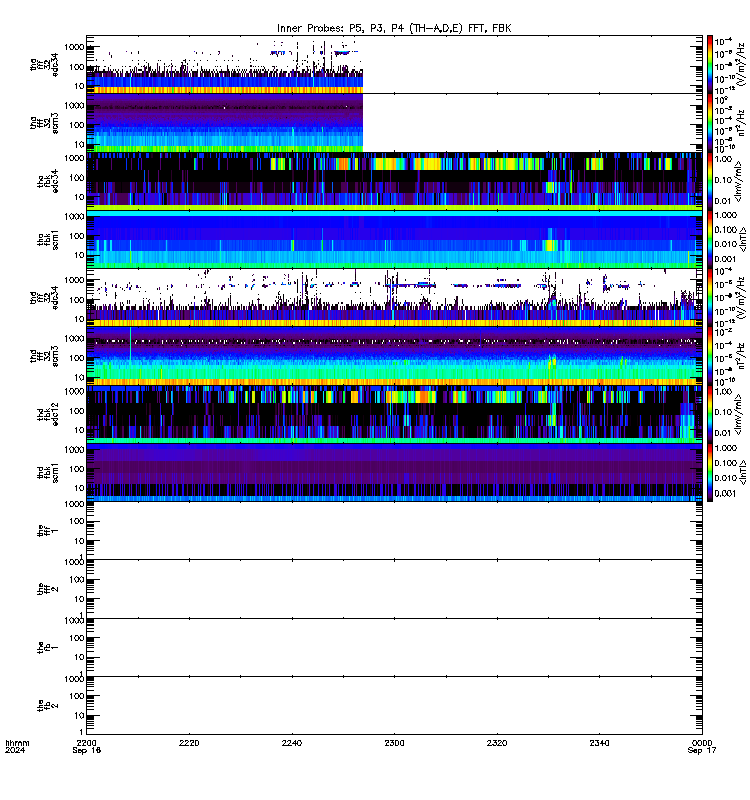Click the (V/m)²/Hz colorbar beside thd edc34 FFT panel

point(710,297)
